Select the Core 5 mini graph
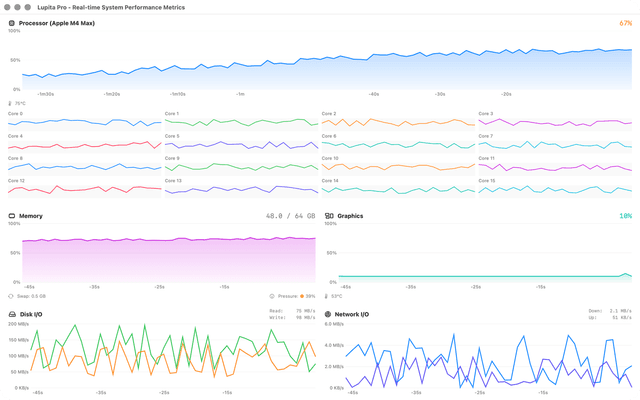The width and height of the screenshot is (640, 400). tap(241, 144)
